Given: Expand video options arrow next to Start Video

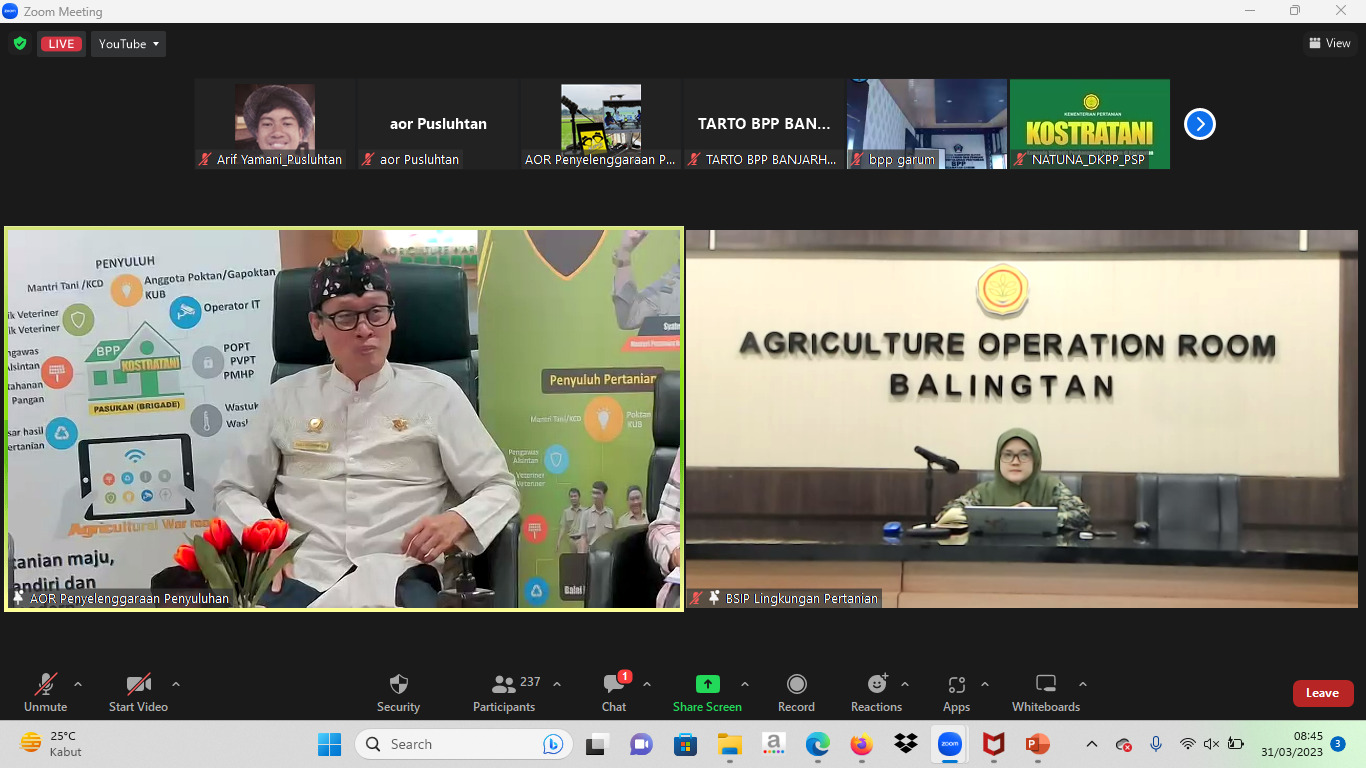Looking at the screenshot, I should [176, 684].
